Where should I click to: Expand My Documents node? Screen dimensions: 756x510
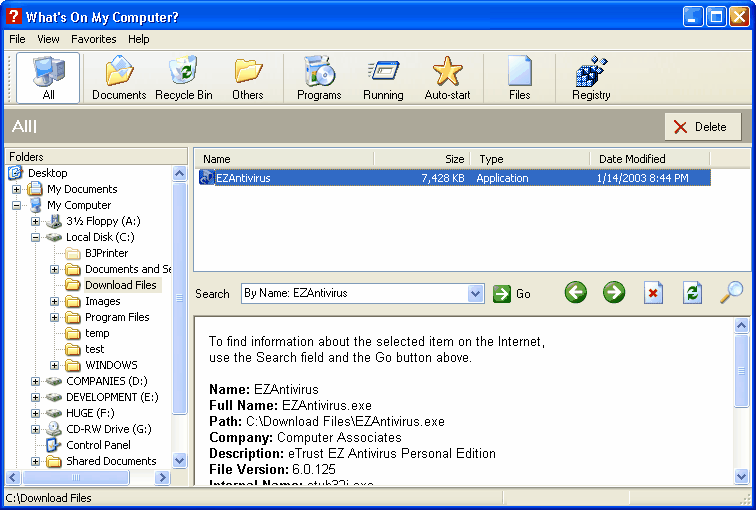tap(16, 189)
